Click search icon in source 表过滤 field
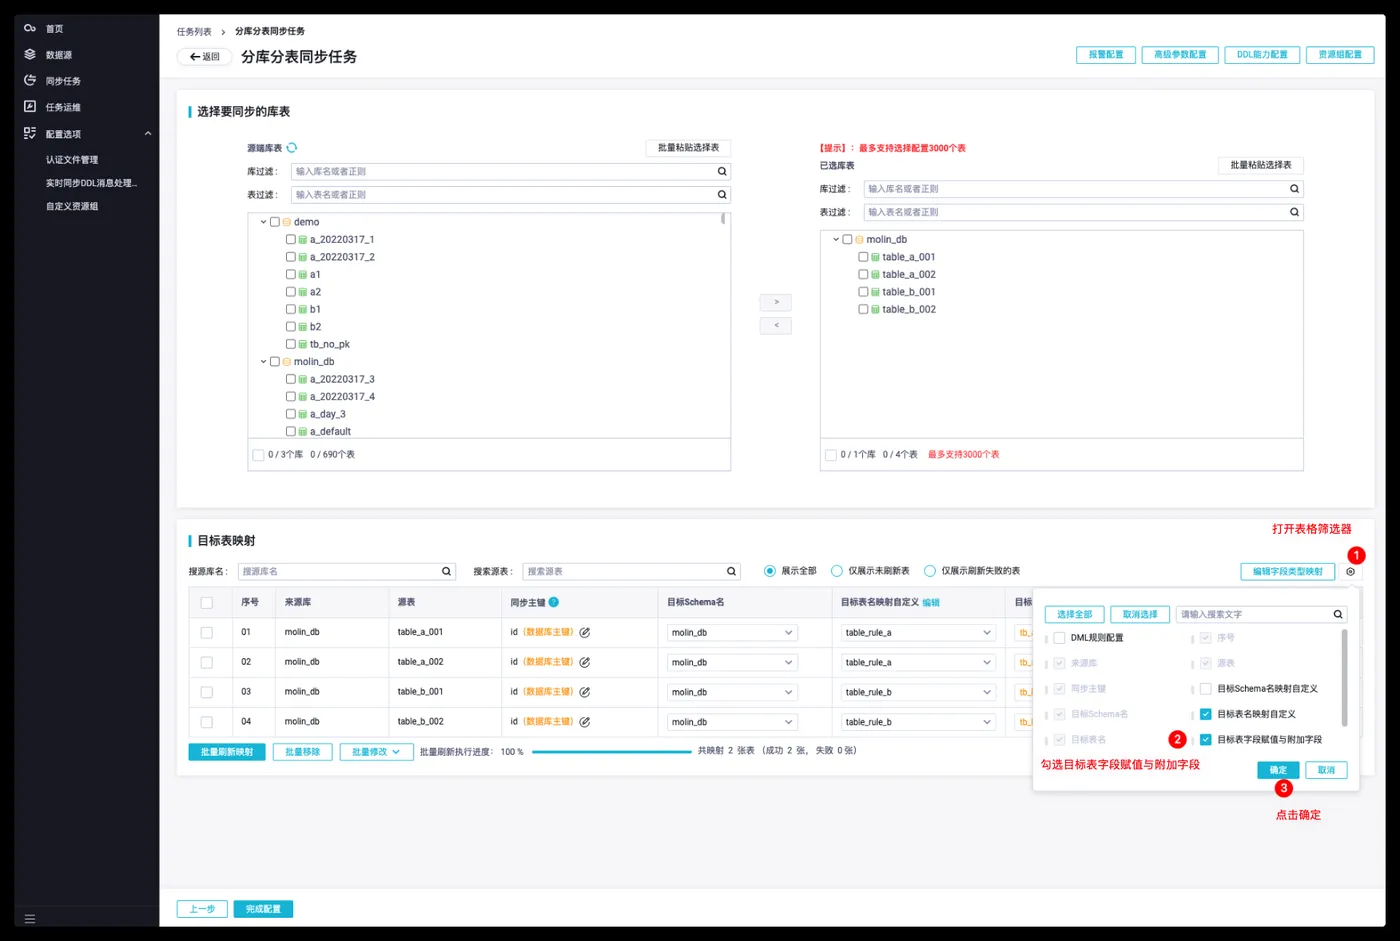1400x941 pixels. [722, 195]
